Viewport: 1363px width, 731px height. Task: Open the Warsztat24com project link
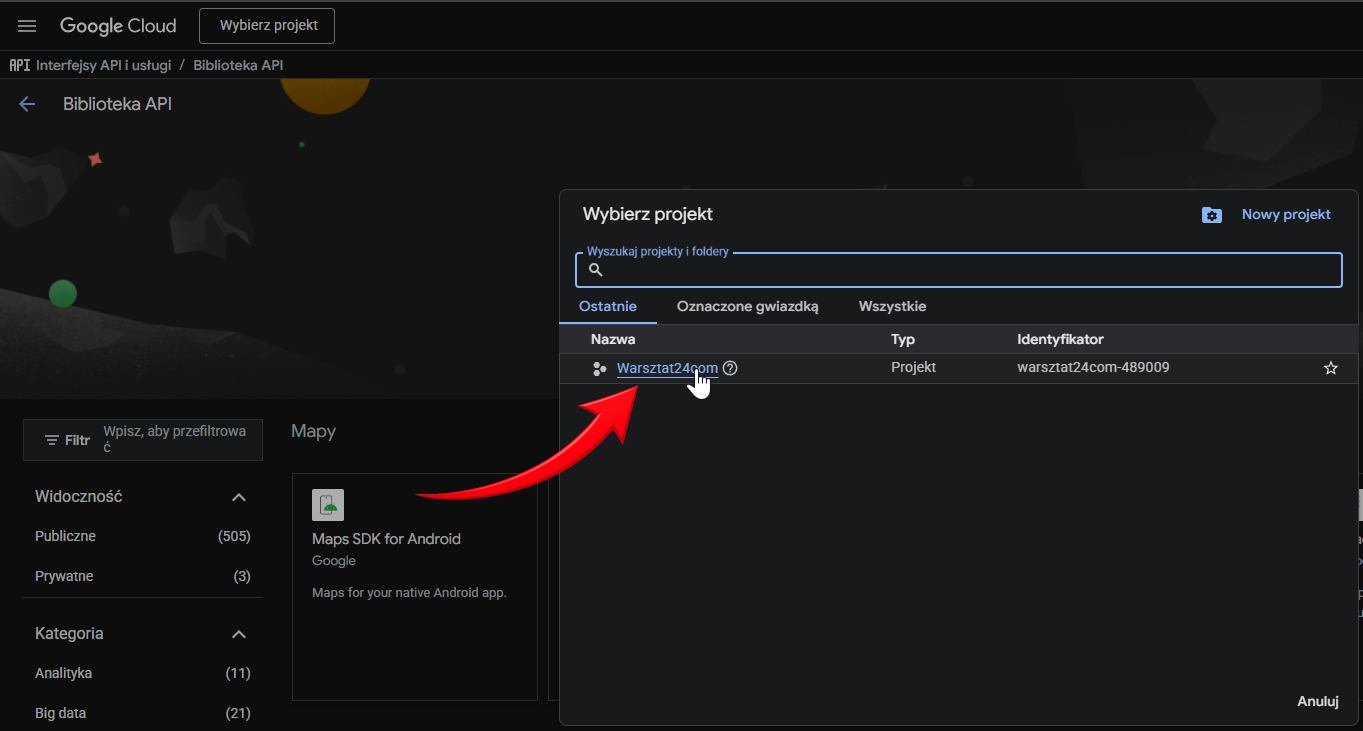click(666, 368)
